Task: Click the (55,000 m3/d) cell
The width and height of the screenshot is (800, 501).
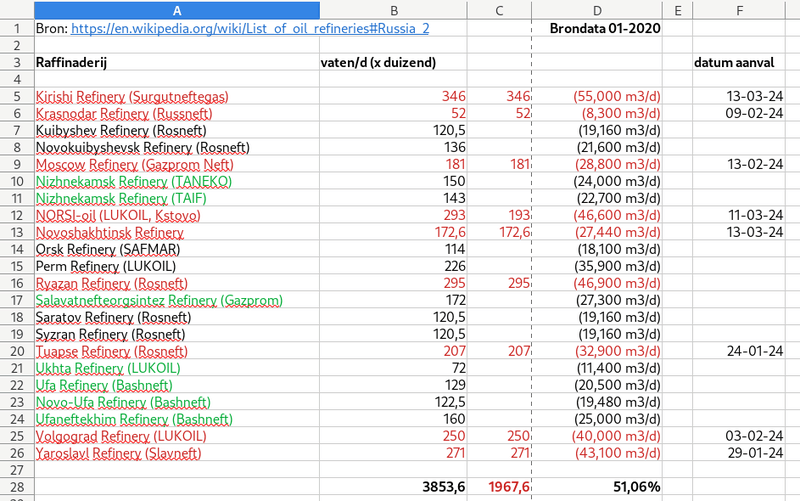Action: (x=597, y=96)
